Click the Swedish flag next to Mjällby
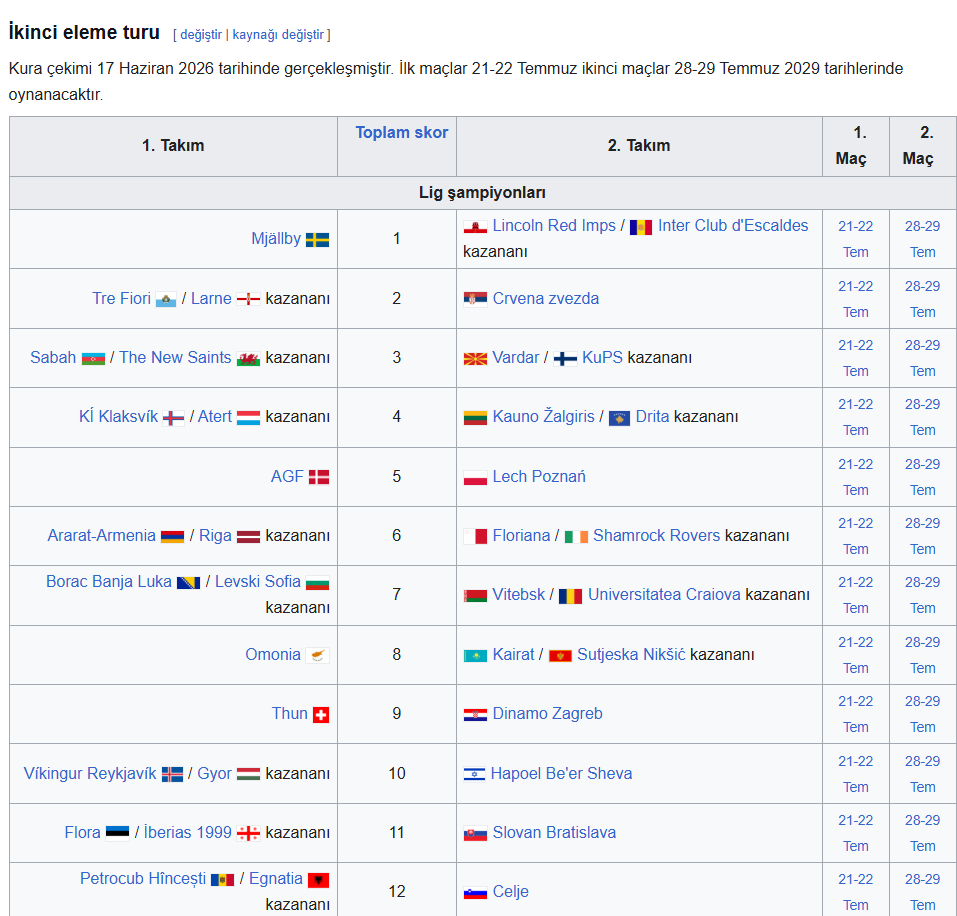Image resolution: width=957 pixels, height=916 pixels. click(x=317, y=239)
